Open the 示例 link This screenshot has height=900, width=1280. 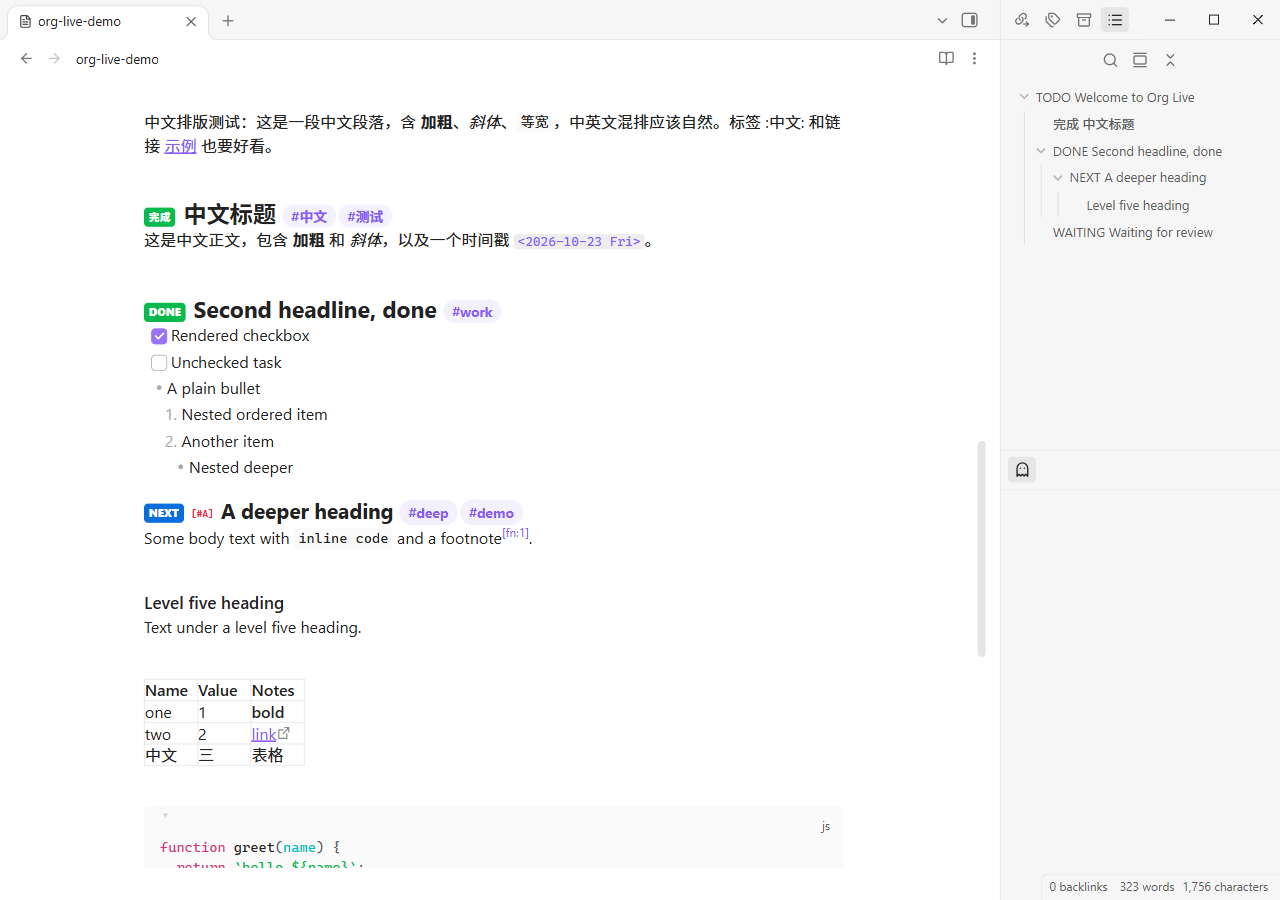click(x=180, y=146)
